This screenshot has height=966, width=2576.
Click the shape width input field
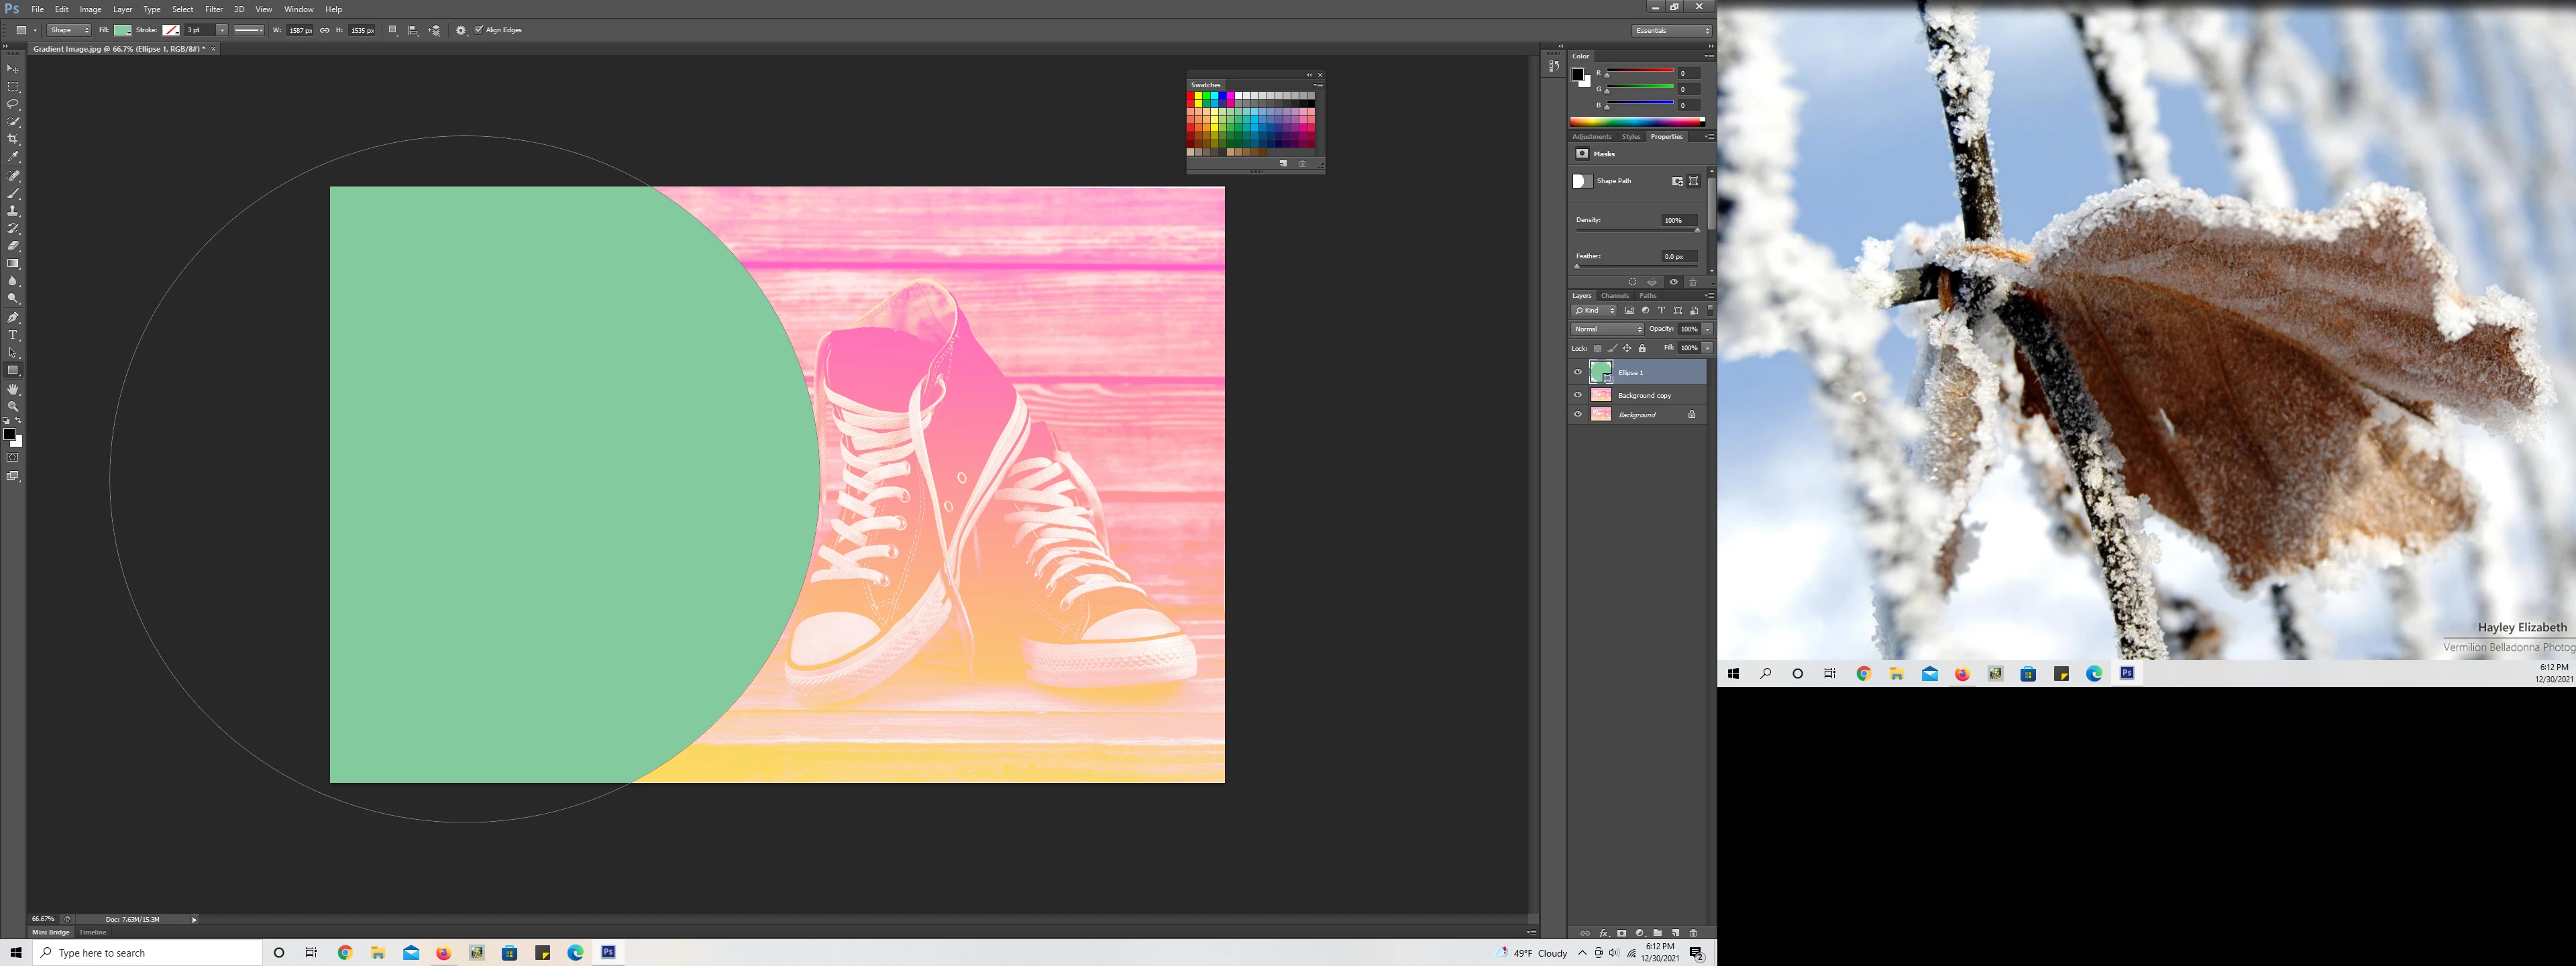[300, 30]
